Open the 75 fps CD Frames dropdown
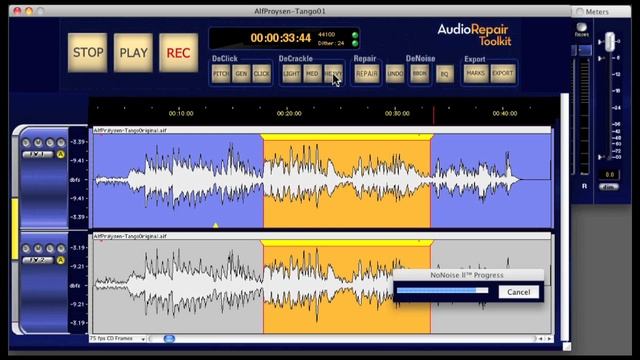Screen dimensions: 640x360 point(118,338)
